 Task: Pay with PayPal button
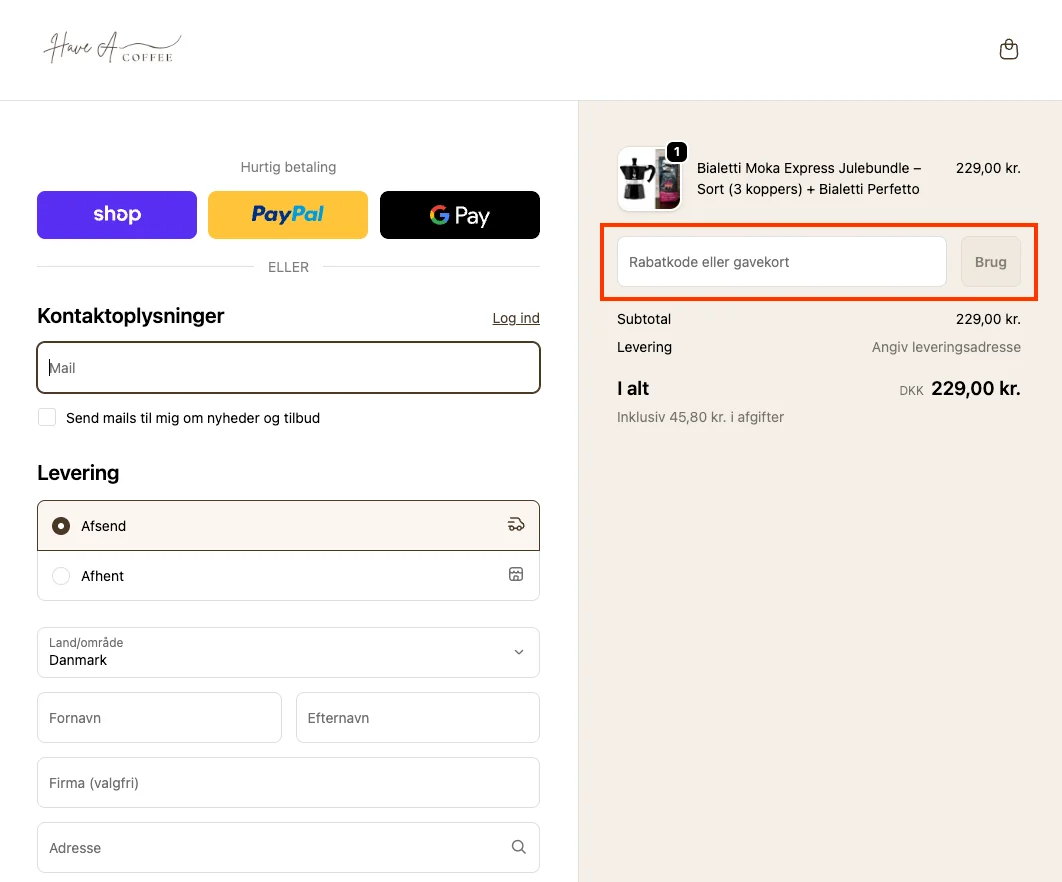point(288,215)
